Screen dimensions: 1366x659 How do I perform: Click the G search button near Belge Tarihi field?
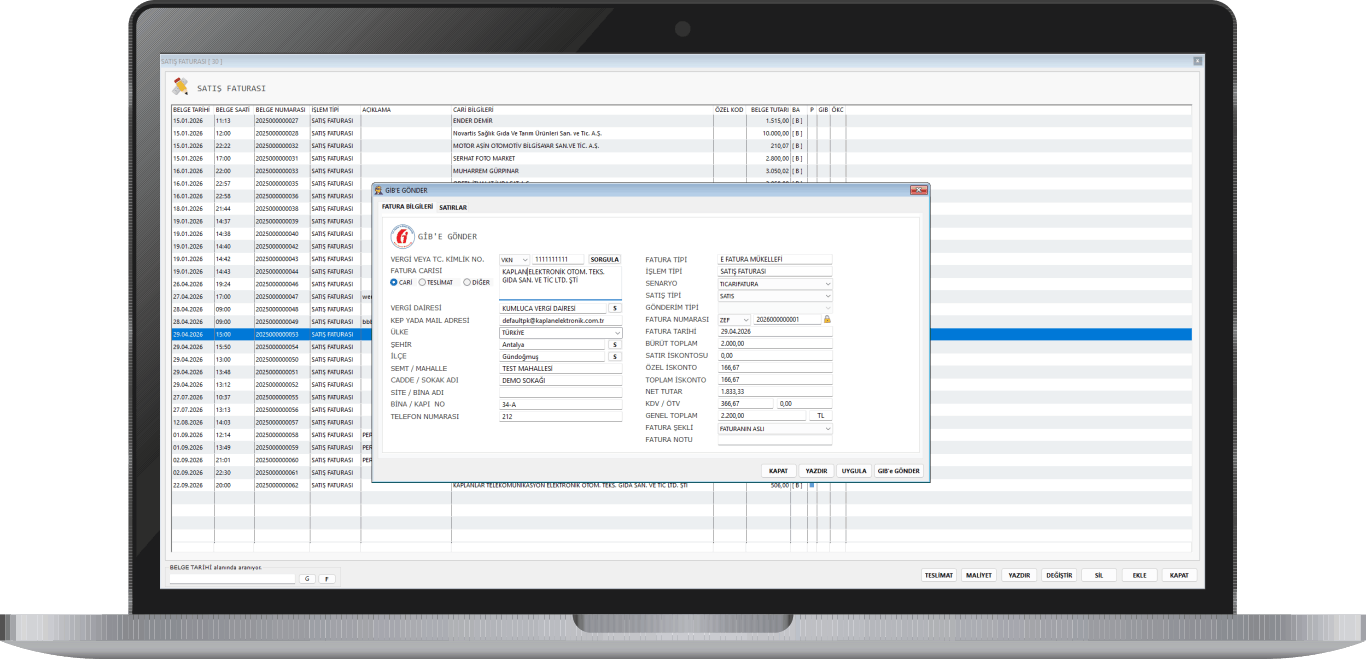(307, 578)
